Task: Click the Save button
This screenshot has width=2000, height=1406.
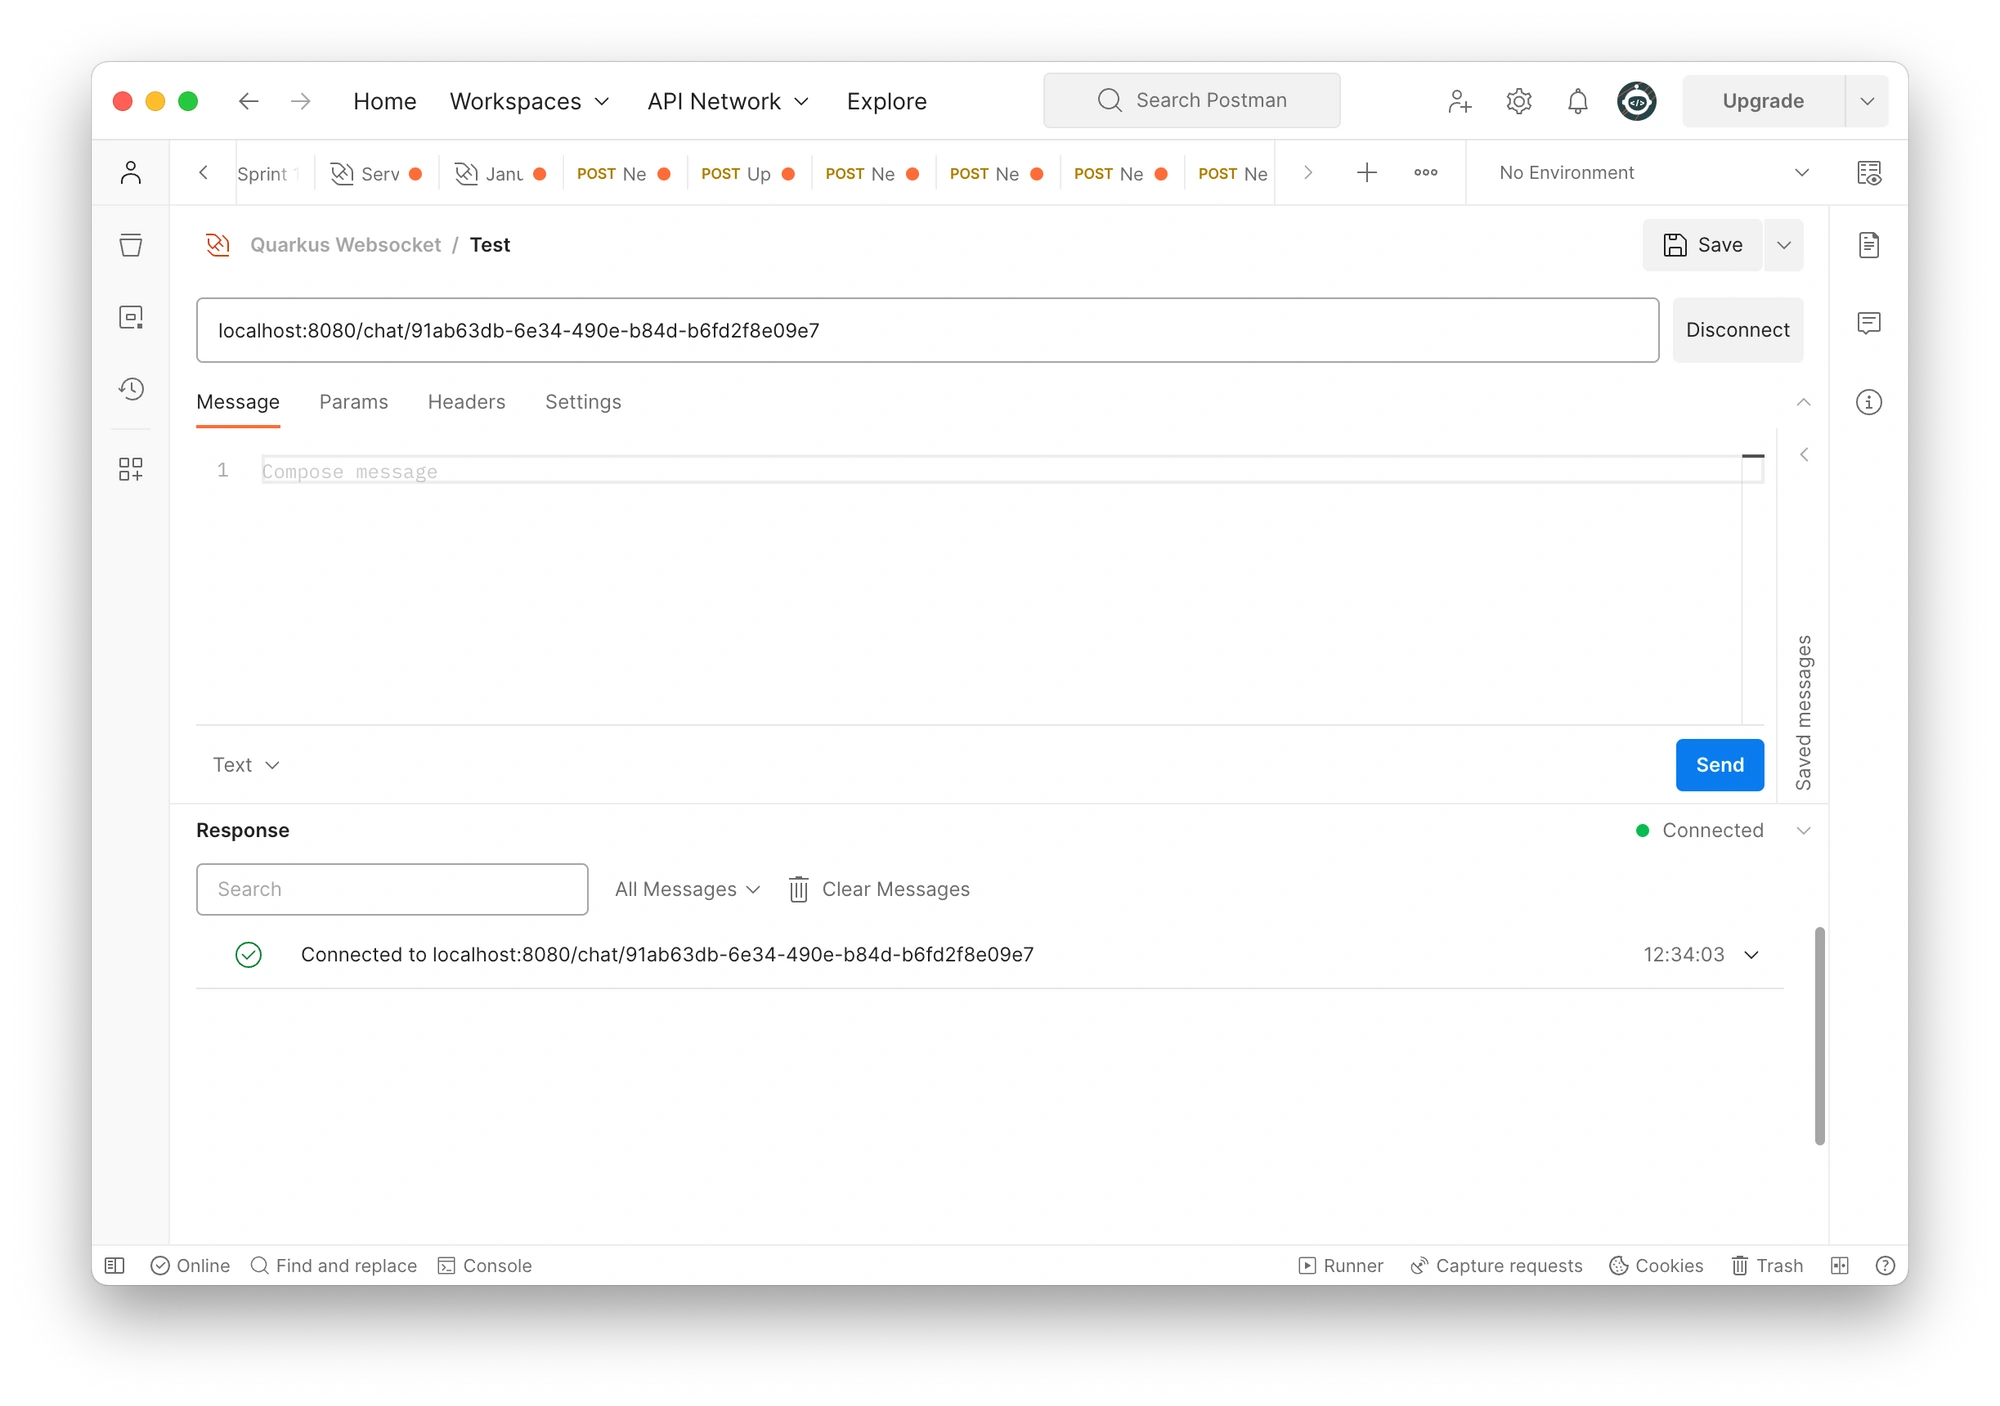Action: pyautogui.click(x=1703, y=245)
